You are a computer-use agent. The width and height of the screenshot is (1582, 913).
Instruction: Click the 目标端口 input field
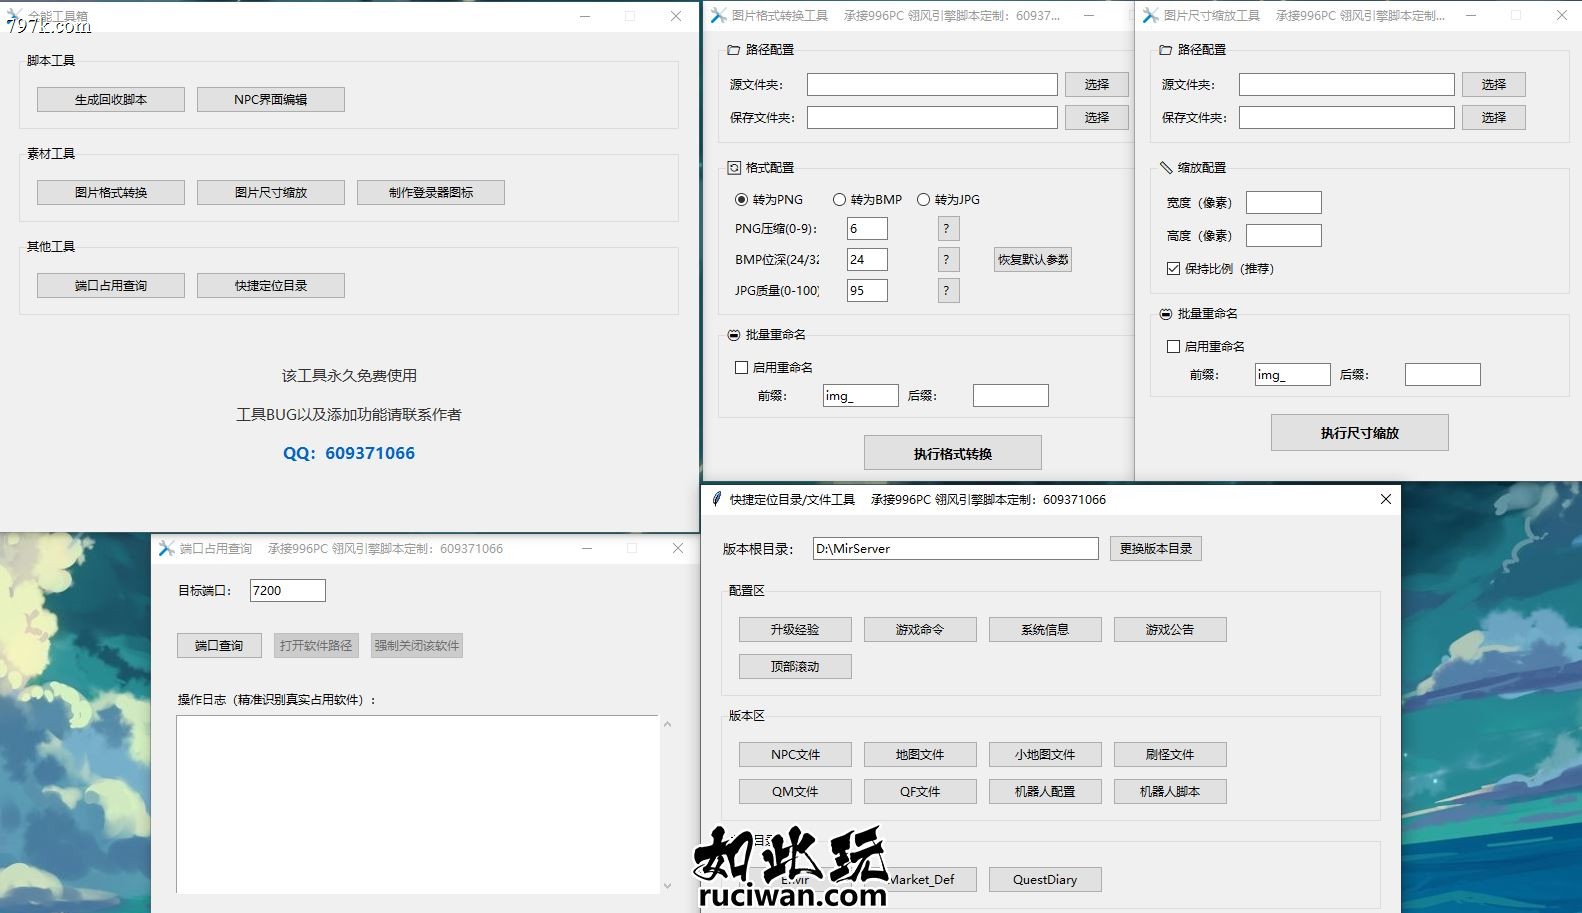tap(287, 590)
